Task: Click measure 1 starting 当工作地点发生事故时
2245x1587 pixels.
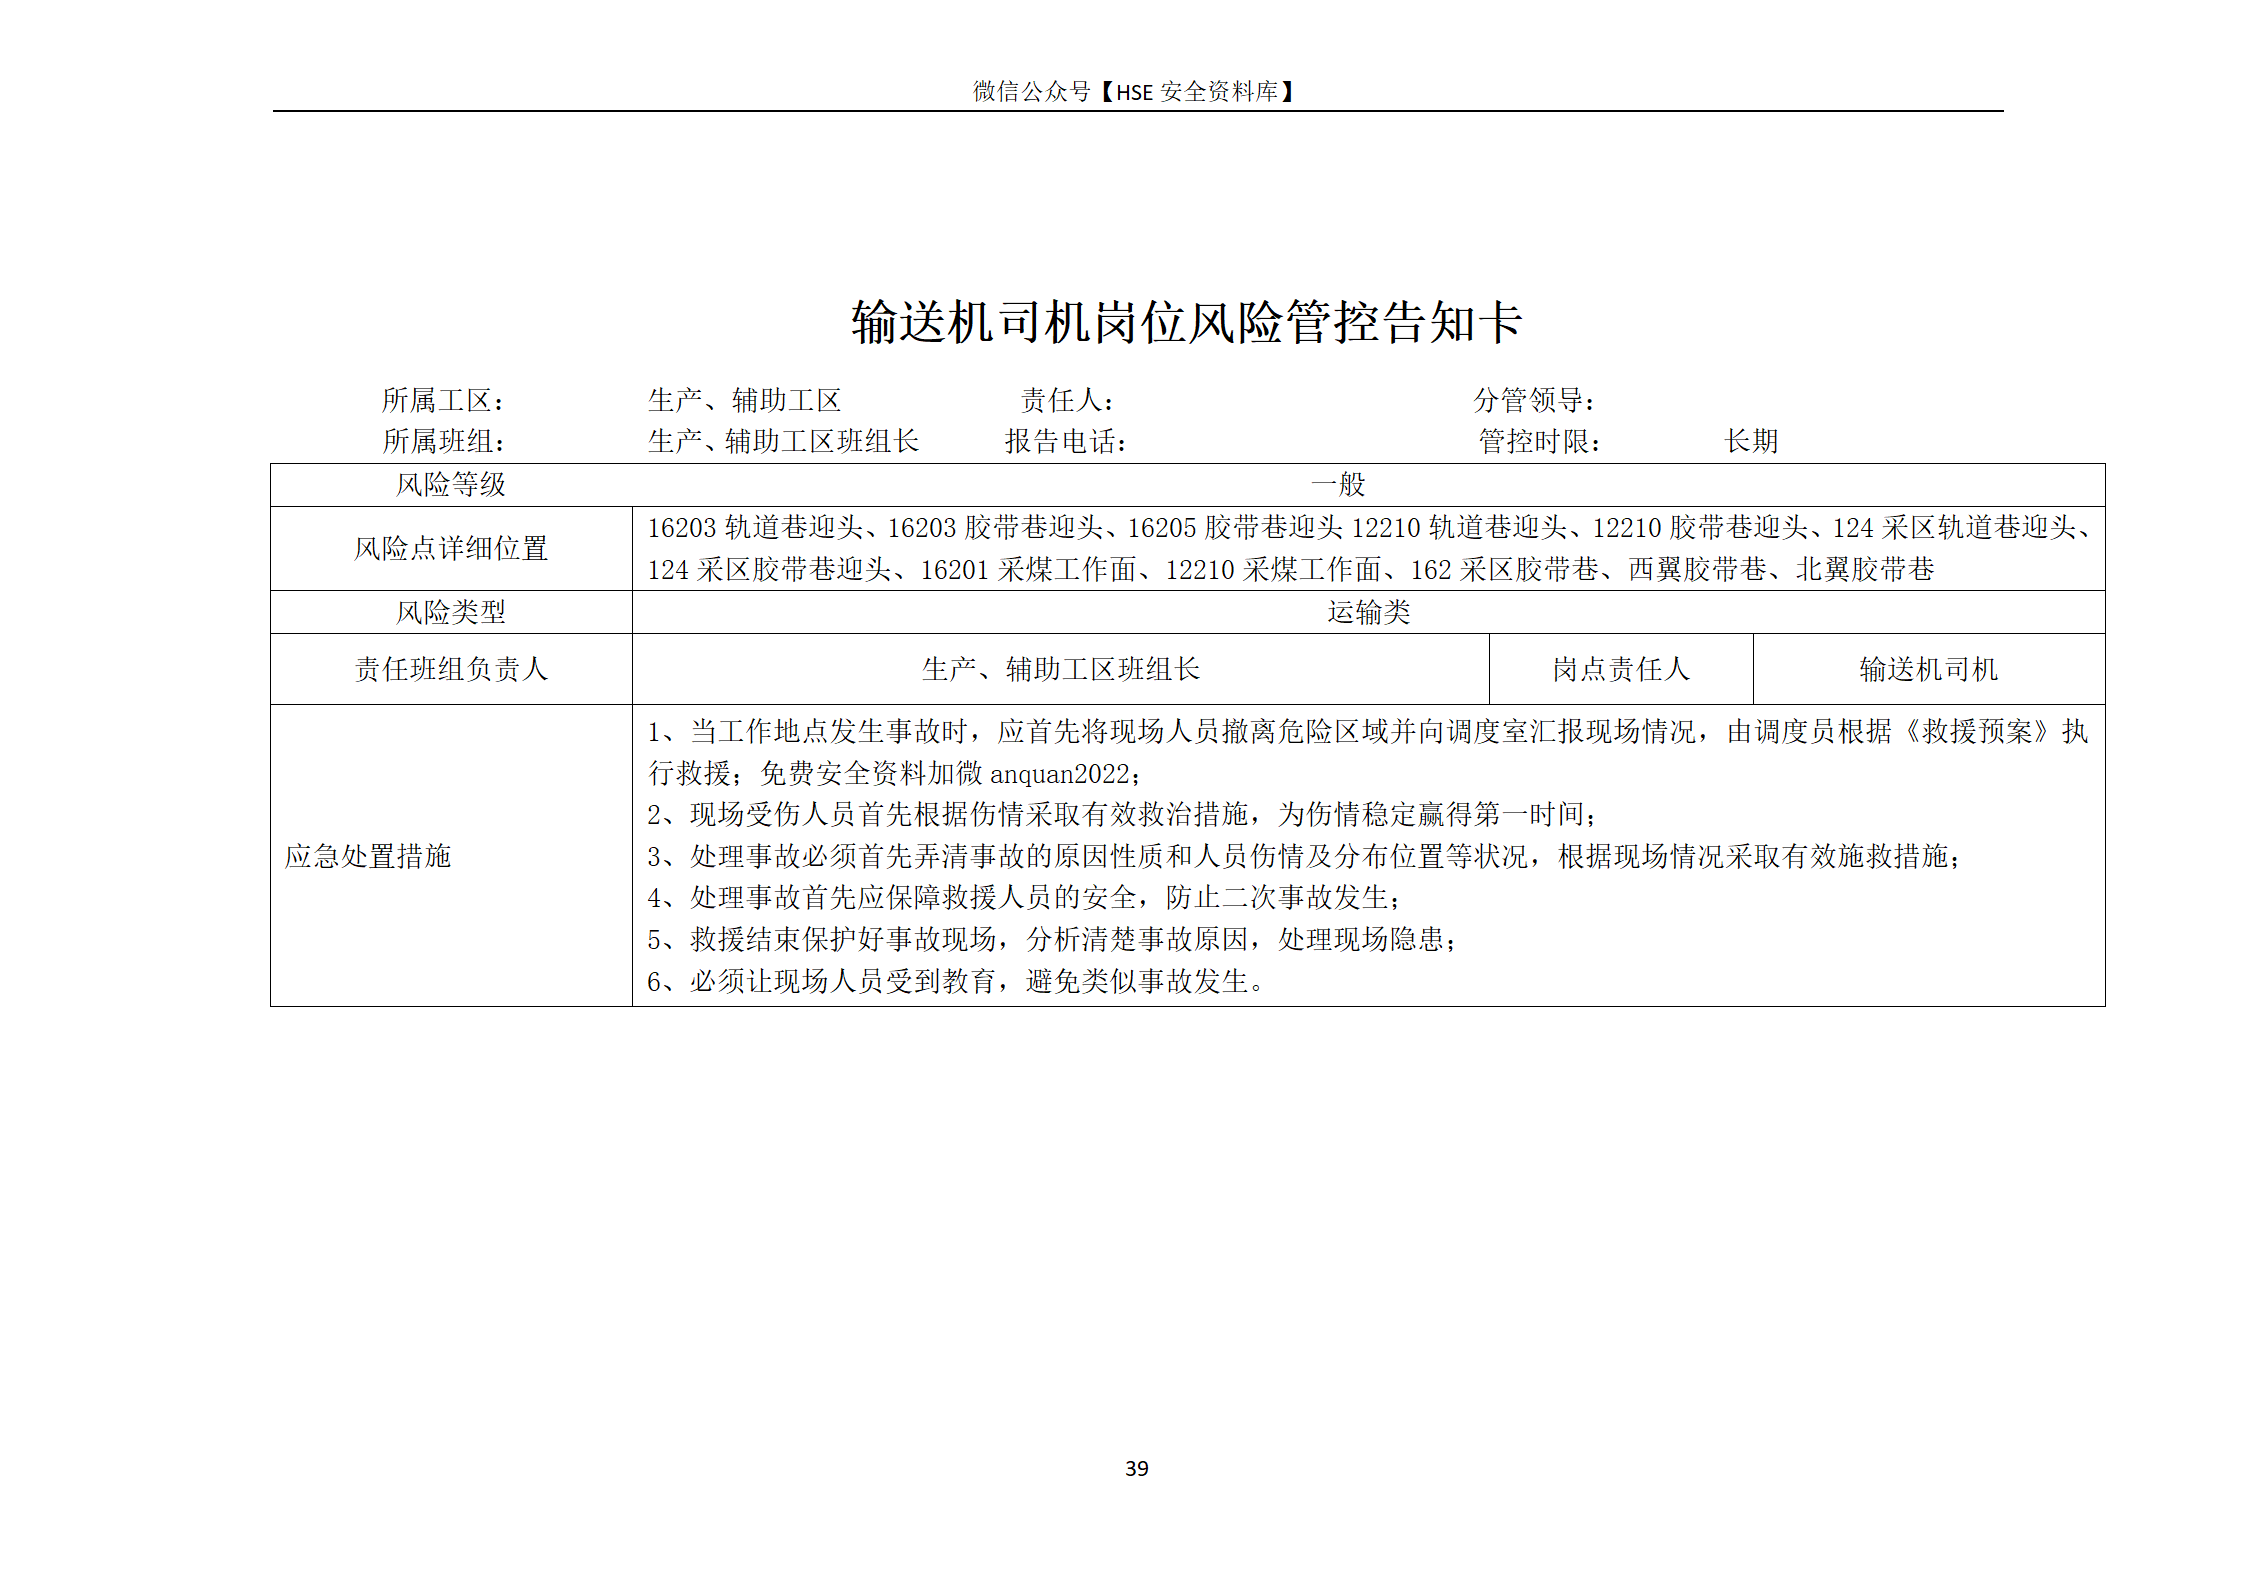Action: point(1368,752)
